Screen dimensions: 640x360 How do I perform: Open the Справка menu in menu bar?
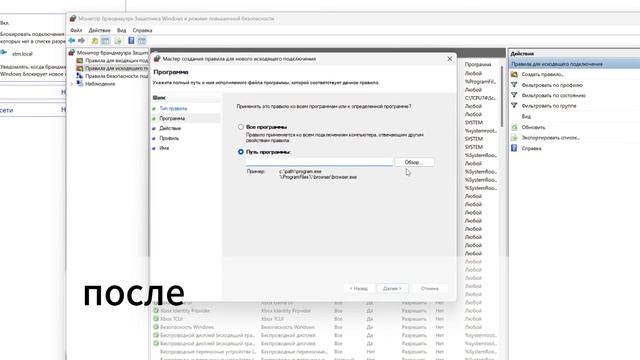(x=142, y=30)
